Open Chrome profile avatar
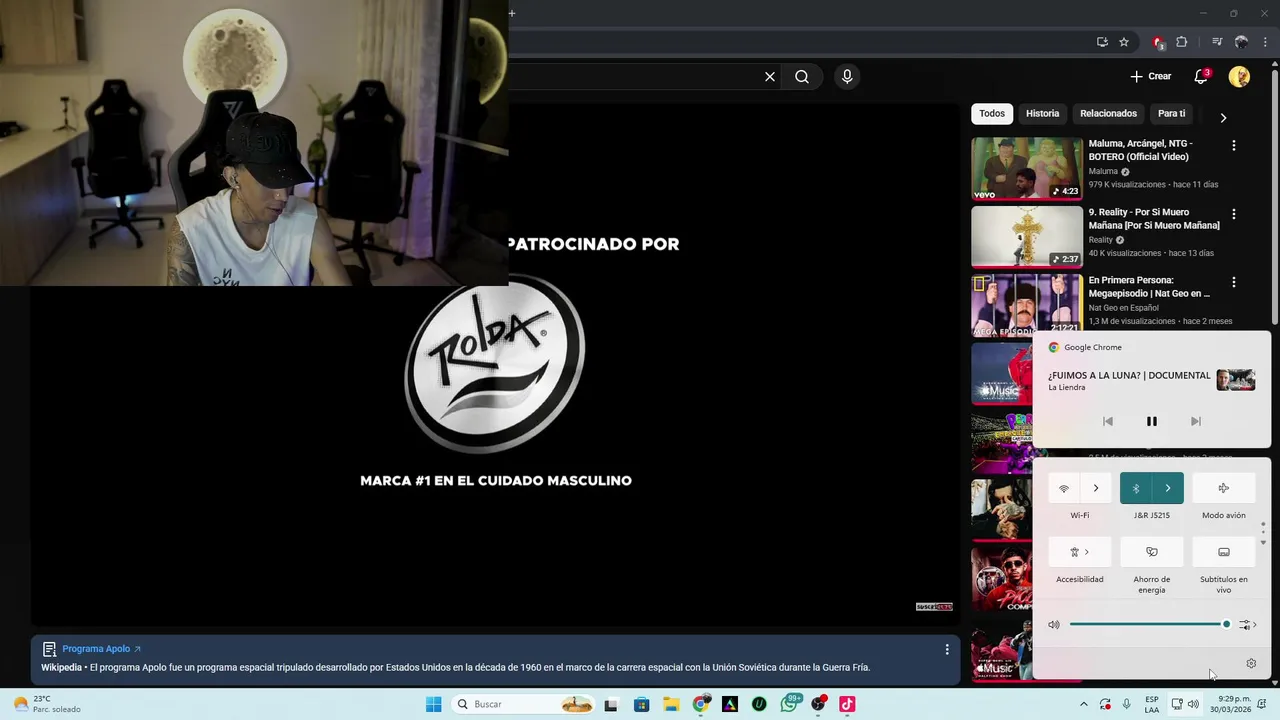Image resolution: width=1280 pixels, height=720 pixels. 1241,42
